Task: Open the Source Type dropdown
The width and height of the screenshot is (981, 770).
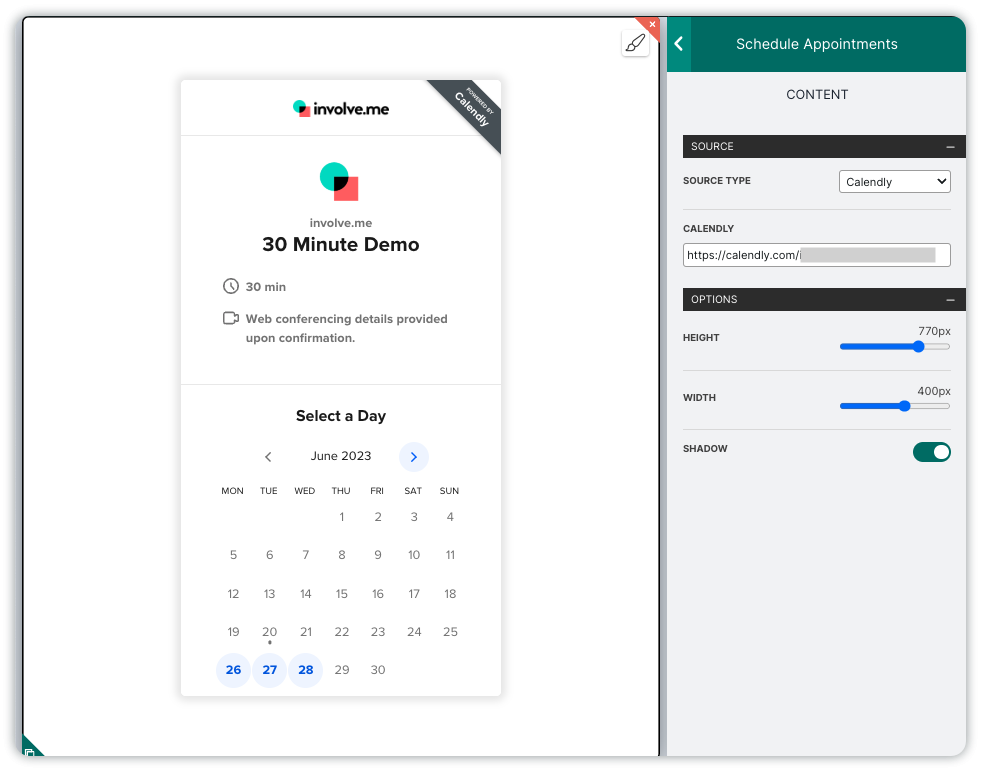Action: click(894, 182)
